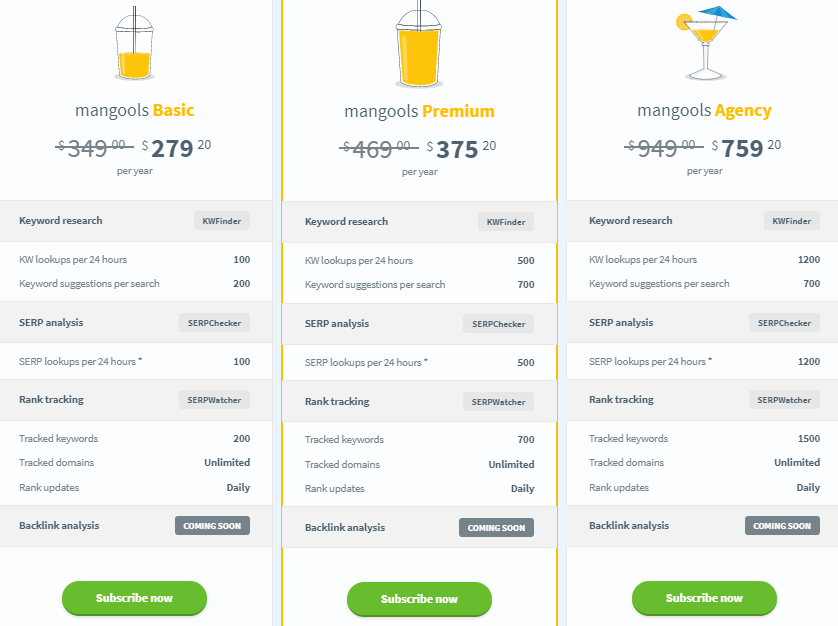The image size is (838, 626).
Task: Subscribe now to the Premium plan
Action: click(419, 601)
